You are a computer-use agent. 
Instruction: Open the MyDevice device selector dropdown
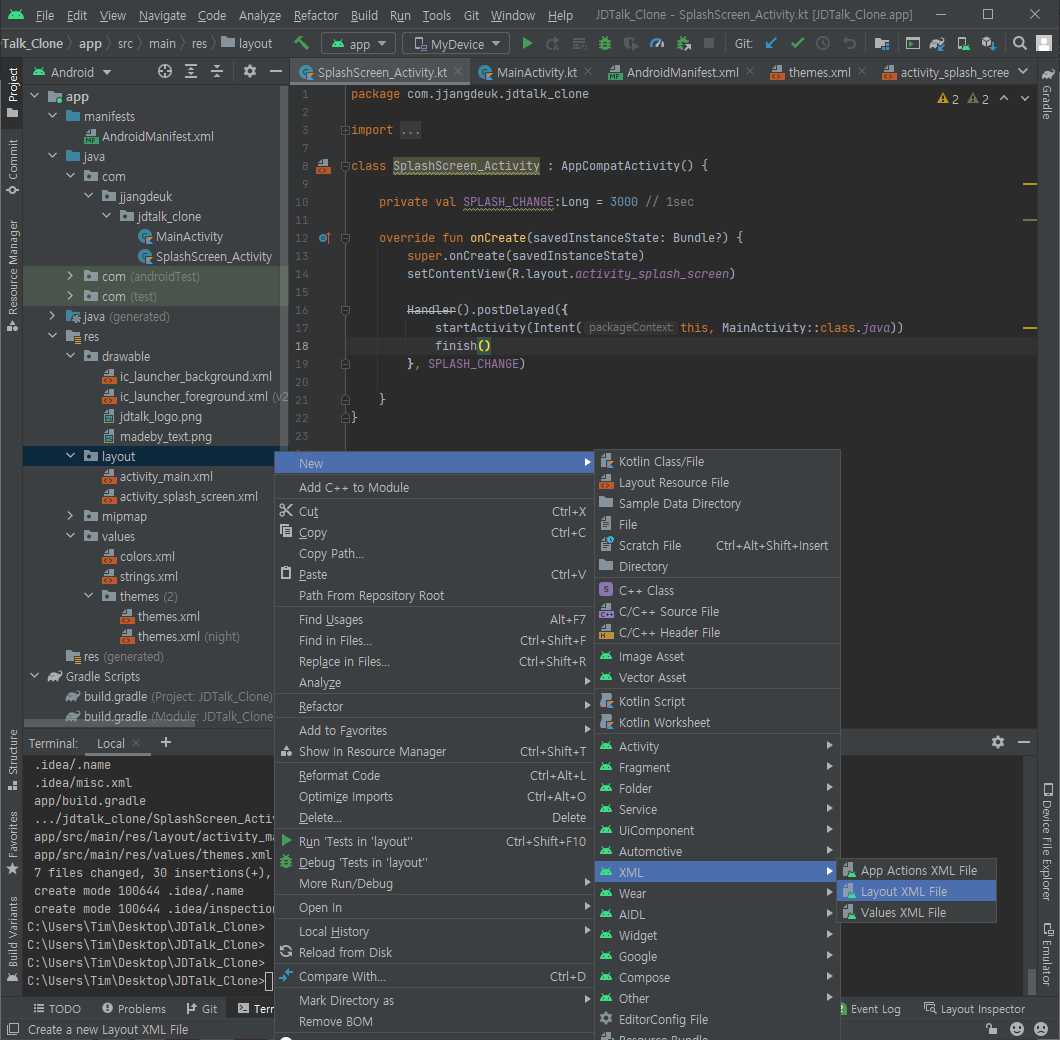(x=456, y=44)
